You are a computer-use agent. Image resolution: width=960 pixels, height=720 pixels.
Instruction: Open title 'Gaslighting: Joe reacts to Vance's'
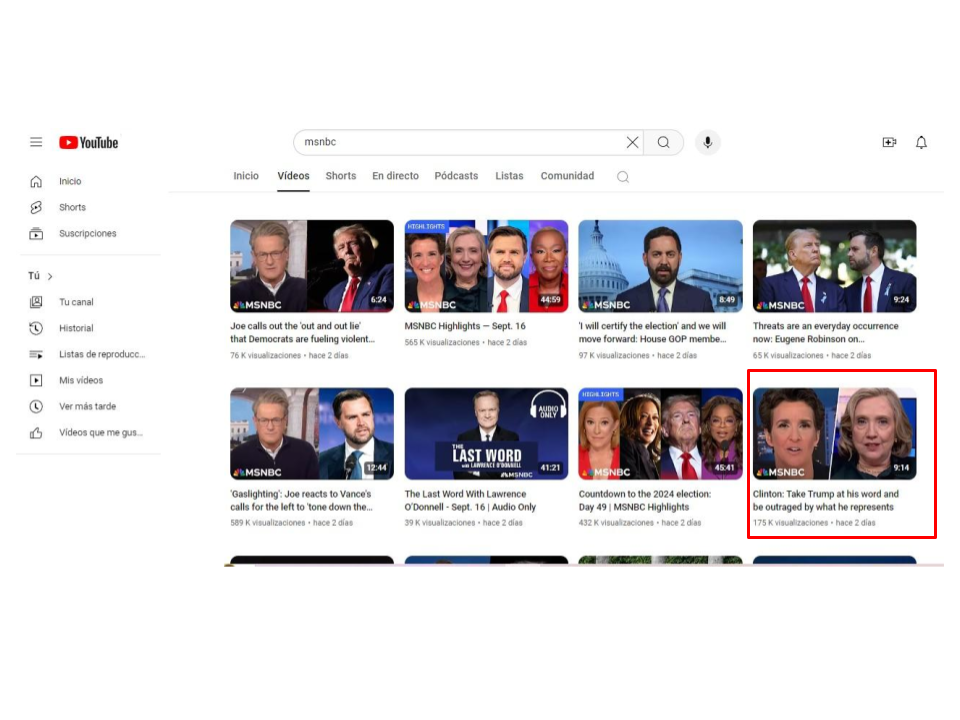[x=302, y=500]
